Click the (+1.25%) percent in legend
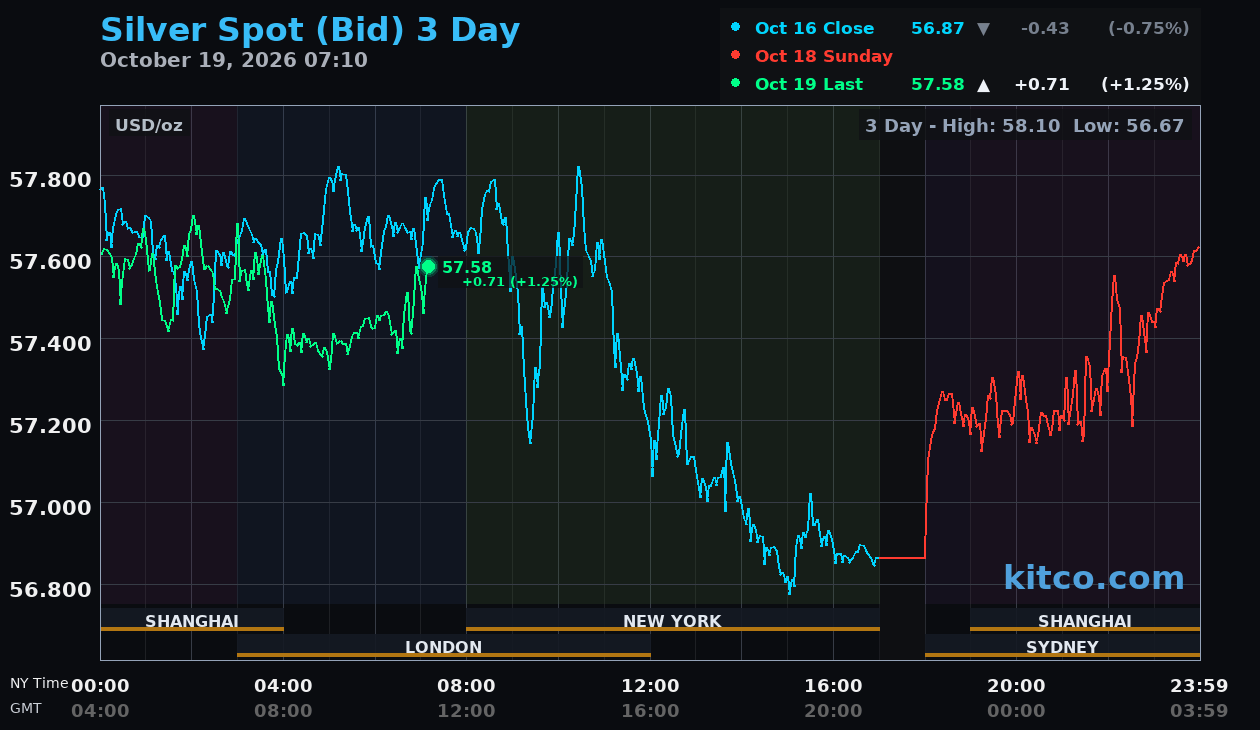 click(x=1145, y=84)
